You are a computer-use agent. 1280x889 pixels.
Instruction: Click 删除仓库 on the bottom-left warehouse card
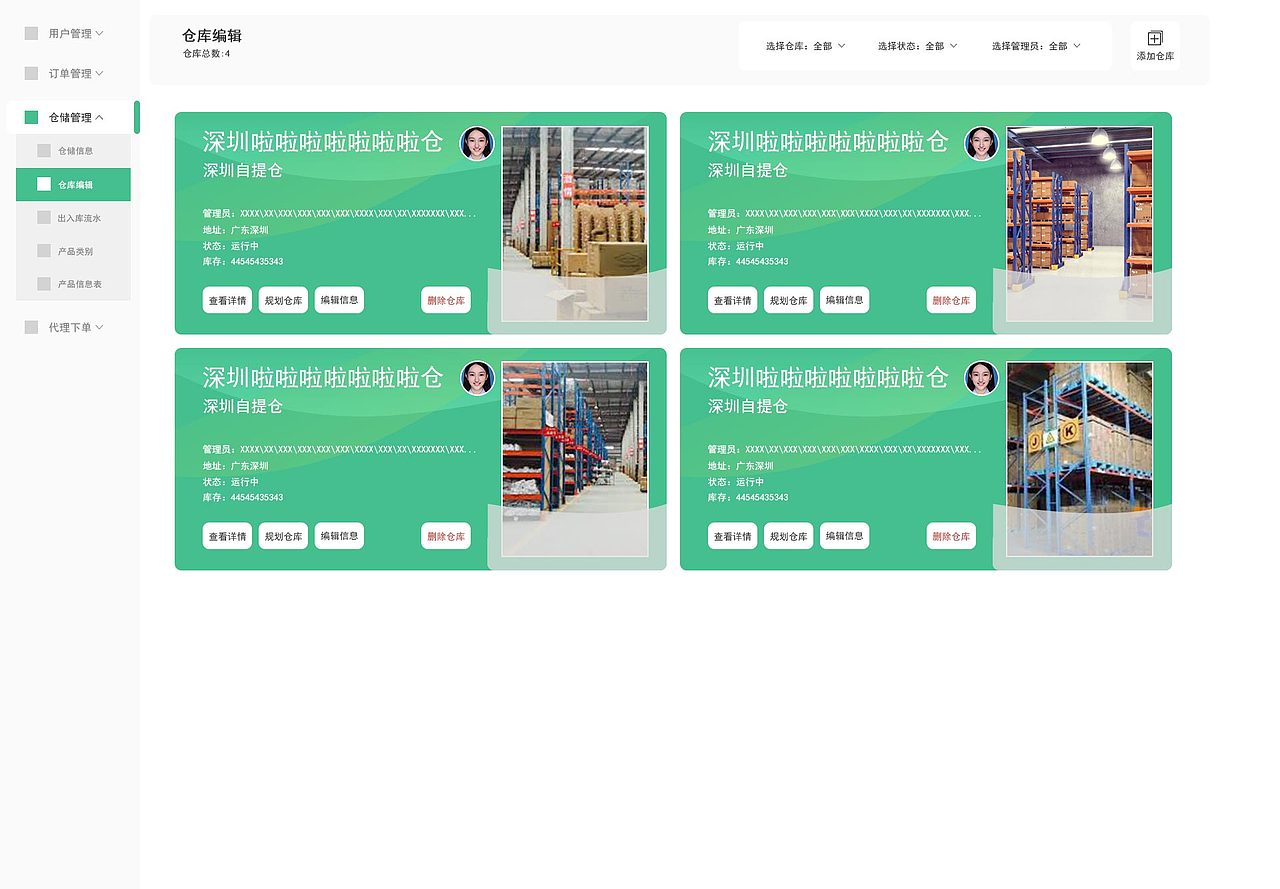click(446, 536)
